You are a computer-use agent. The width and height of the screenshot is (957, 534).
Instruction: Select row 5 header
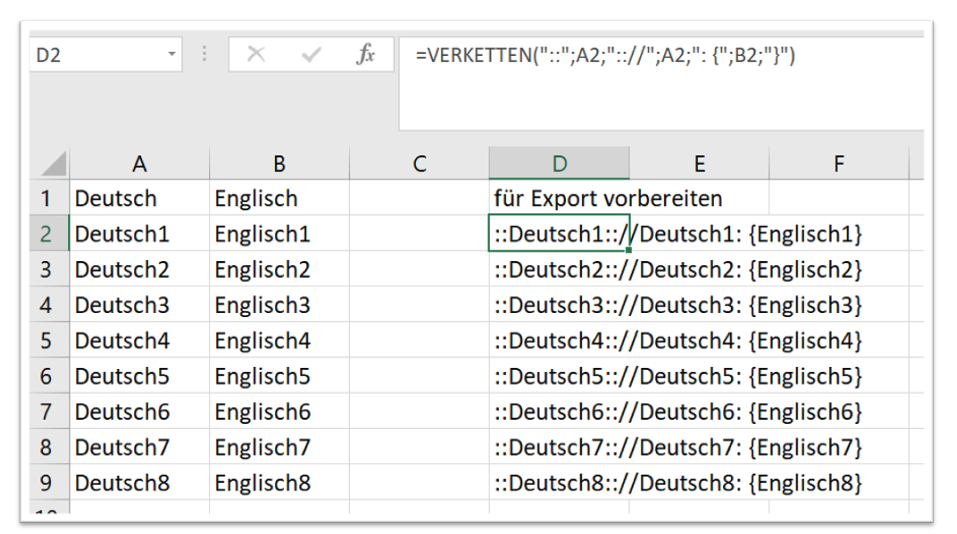[x=46, y=341]
